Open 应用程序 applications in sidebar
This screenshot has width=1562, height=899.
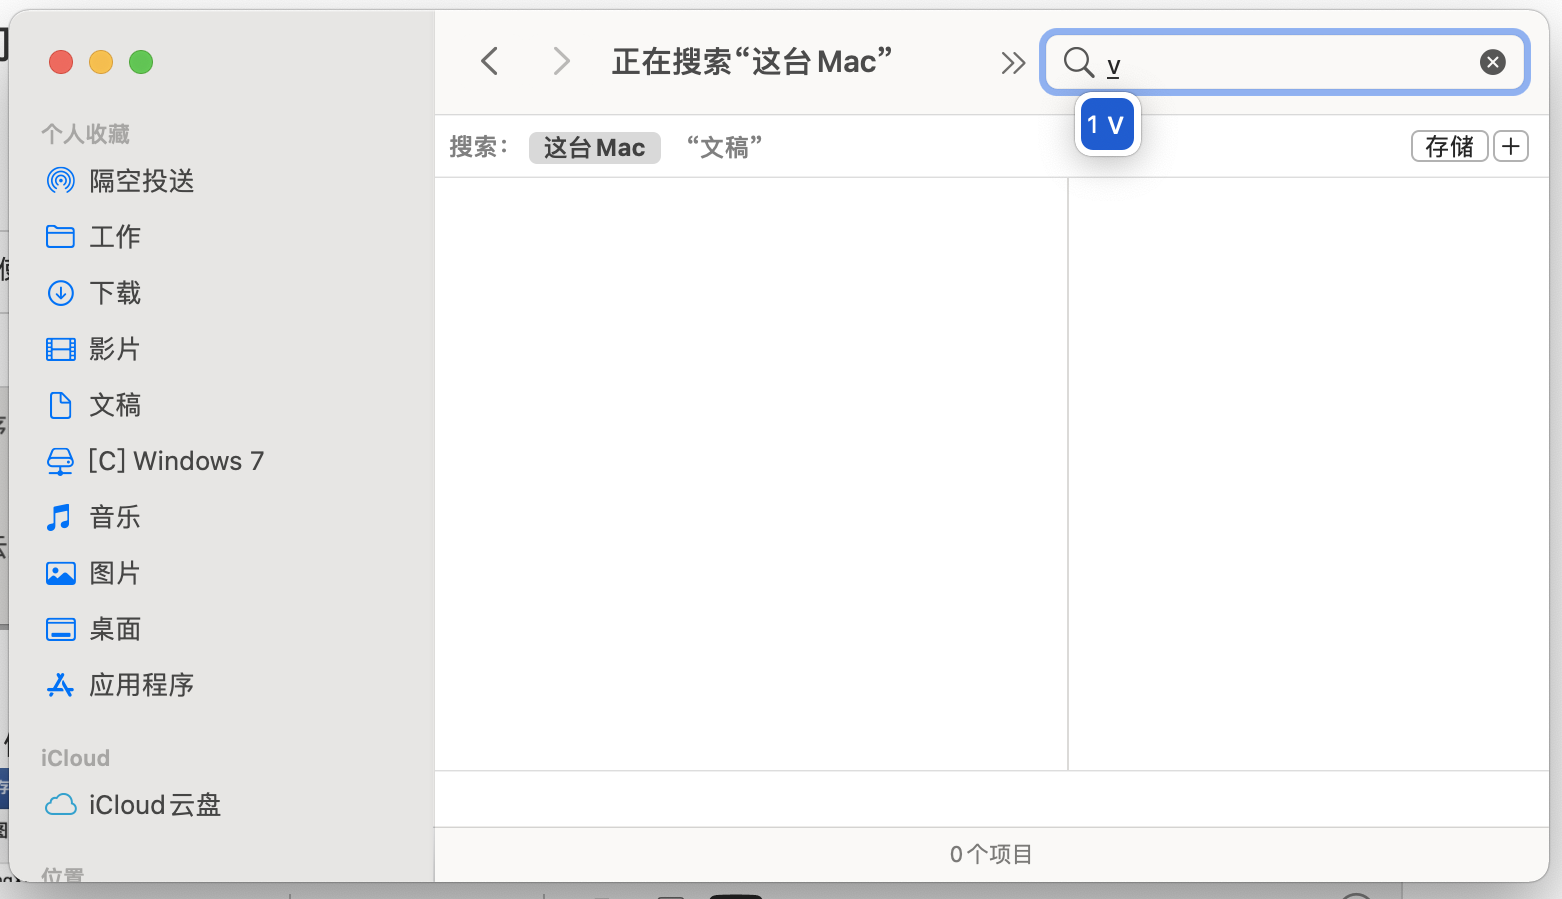120,685
